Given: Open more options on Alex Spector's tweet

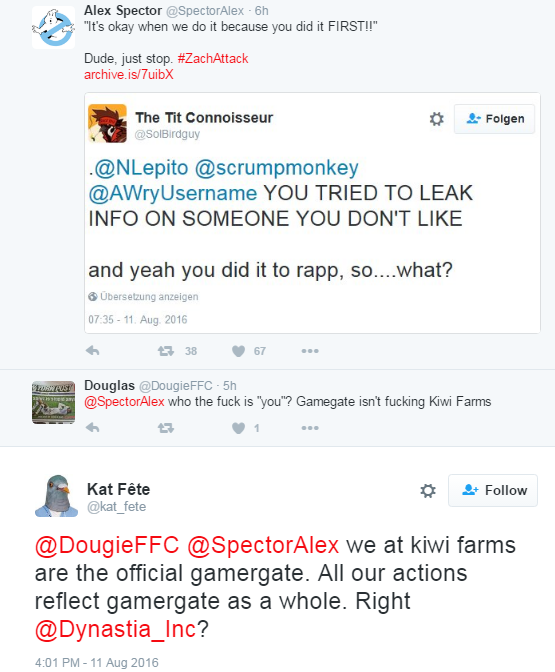Looking at the screenshot, I should click(x=310, y=351).
